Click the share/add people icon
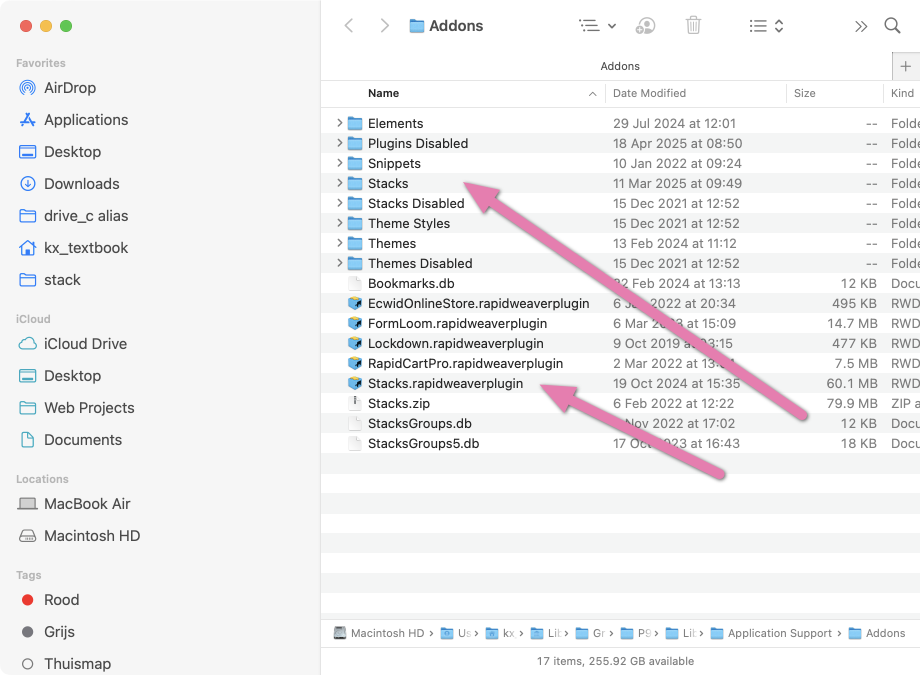920x675 pixels. coord(645,26)
